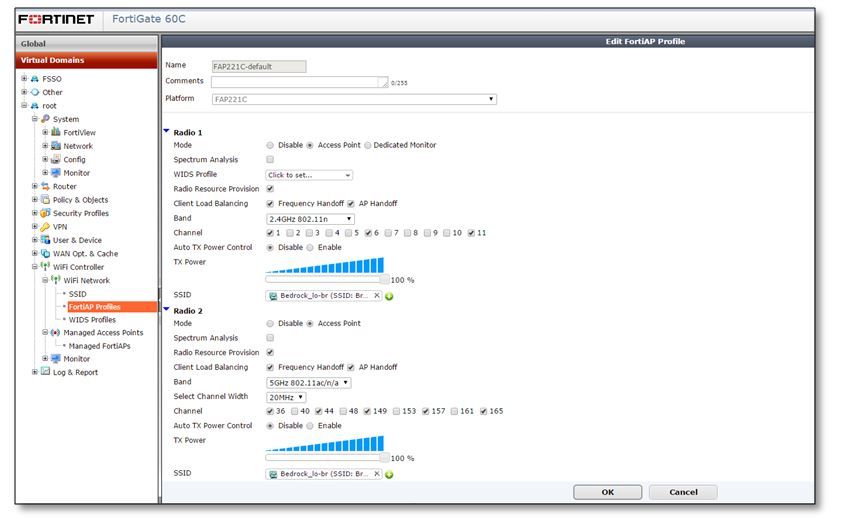Click the FortiView chart icon
843x523 pixels.
click(56, 132)
